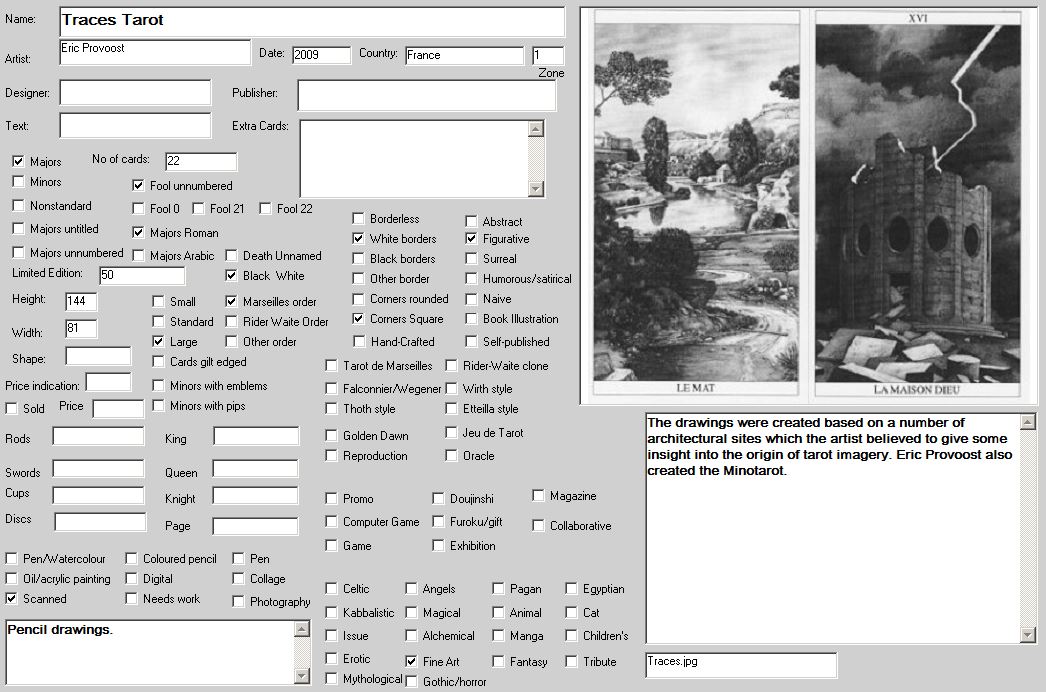Screen dimensions: 1046x692
Task: Click the La Maison Dieu card image
Action: 918,204
